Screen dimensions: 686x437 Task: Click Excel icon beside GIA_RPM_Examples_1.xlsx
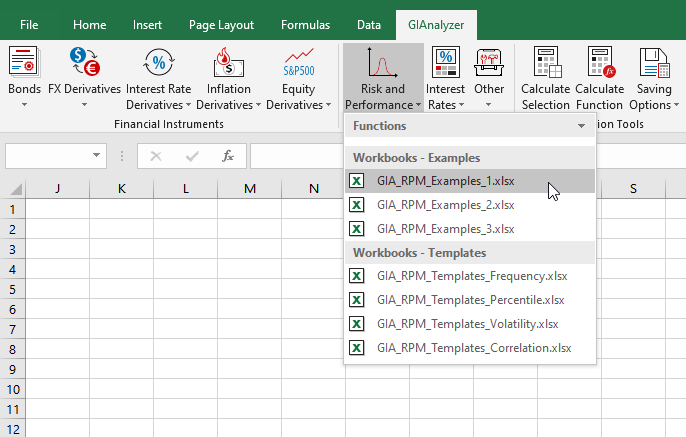click(x=357, y=181)
